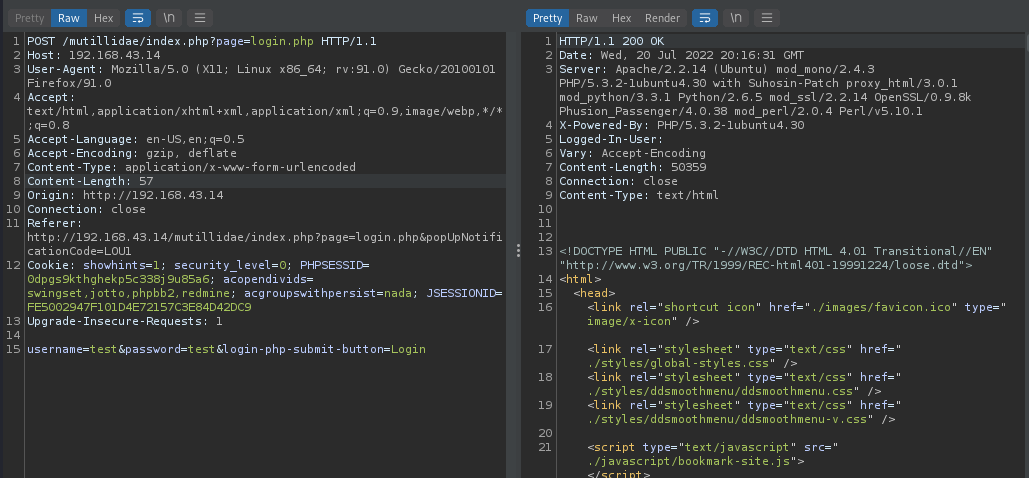Switch request panel to Pretty tab
Image resolution: width=1029 pixels, height=478 pixels.
[x=30, y=18]
